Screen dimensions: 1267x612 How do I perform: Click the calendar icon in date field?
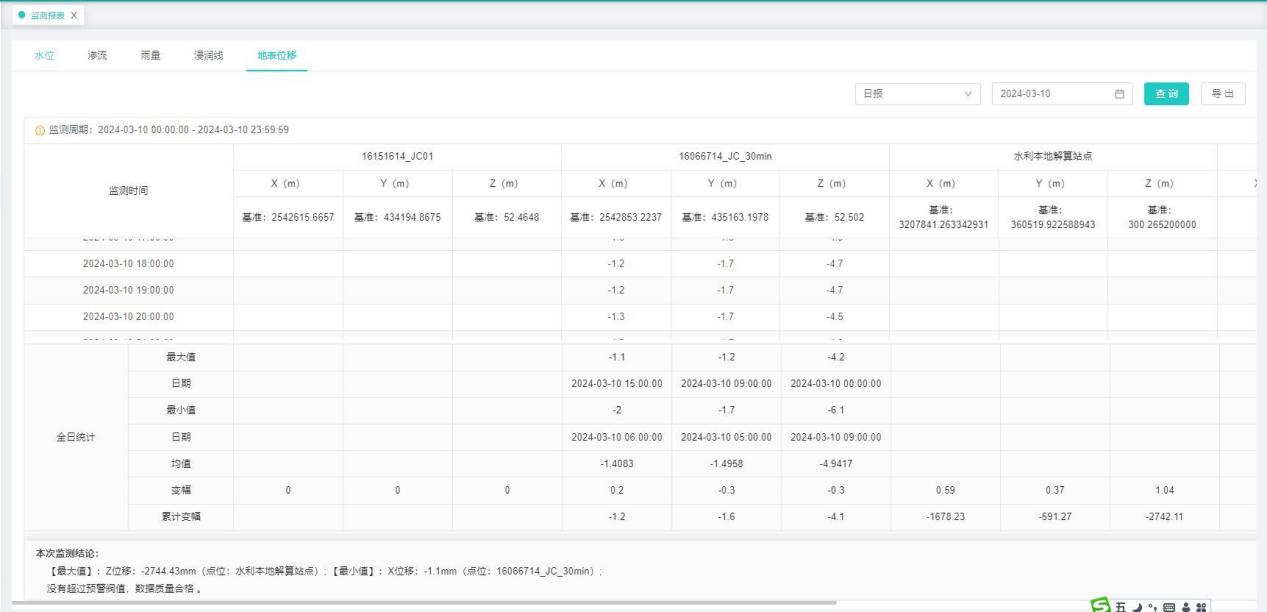pyautogui.click(x=1120, y=94)
